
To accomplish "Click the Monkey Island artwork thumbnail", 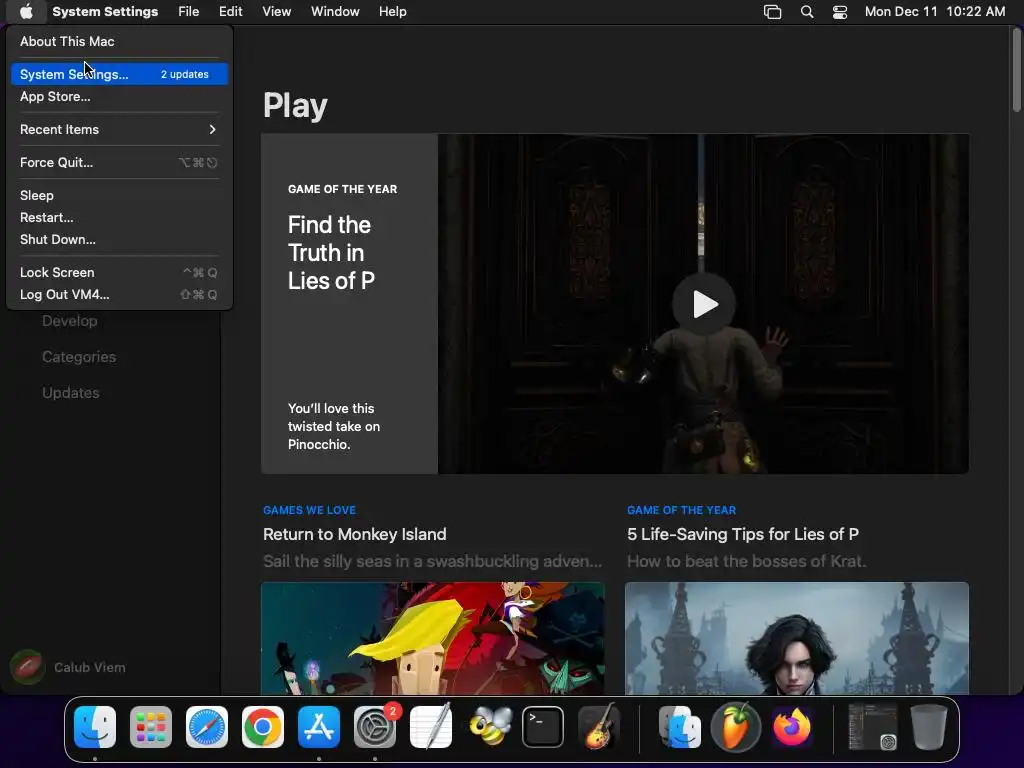I will (x=432, y=638).
